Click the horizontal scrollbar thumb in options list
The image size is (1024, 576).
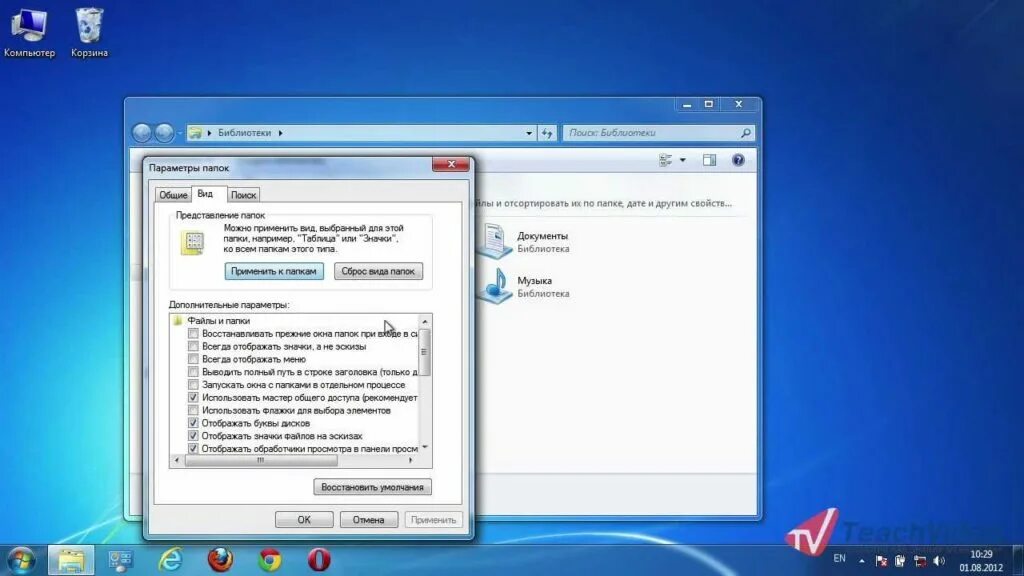click(x=261, y=460)
